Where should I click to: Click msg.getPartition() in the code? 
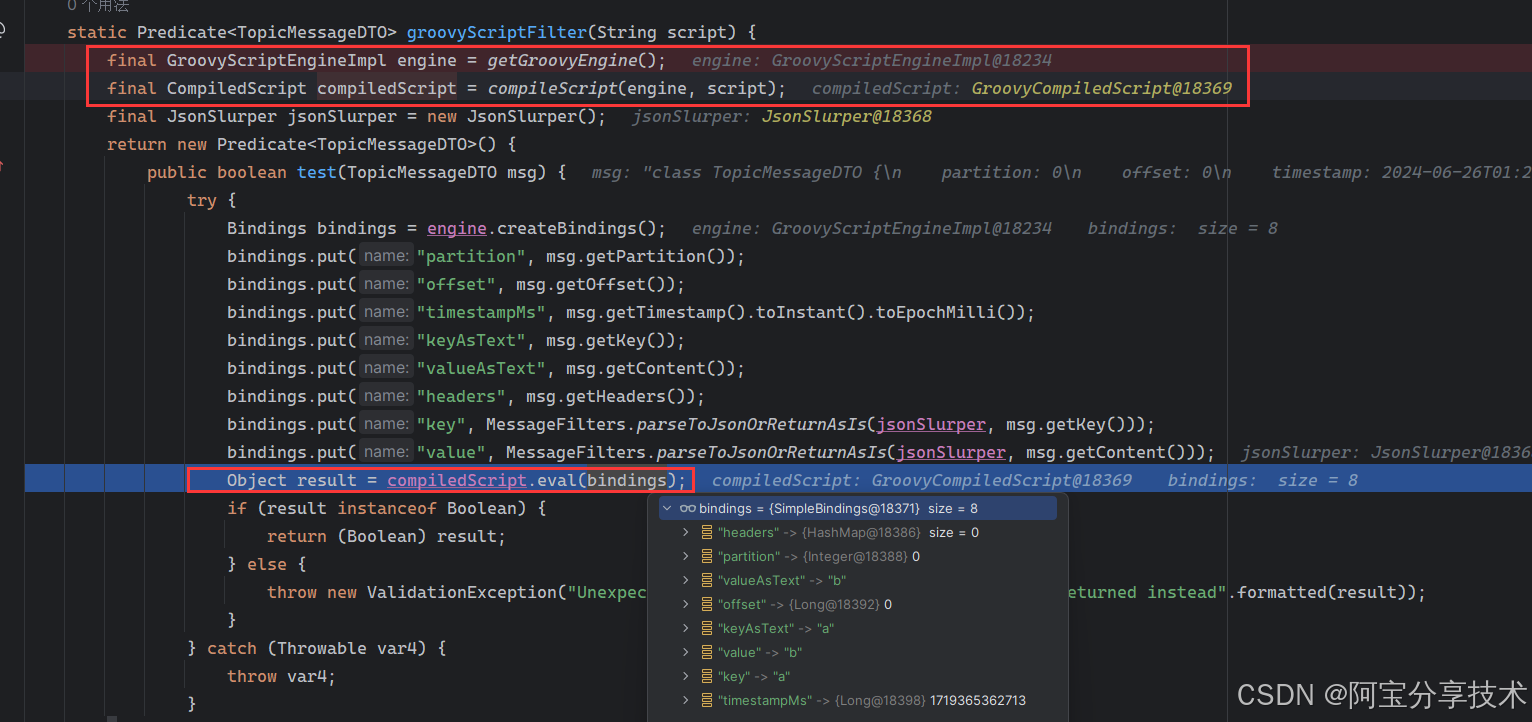coord(641,256)
